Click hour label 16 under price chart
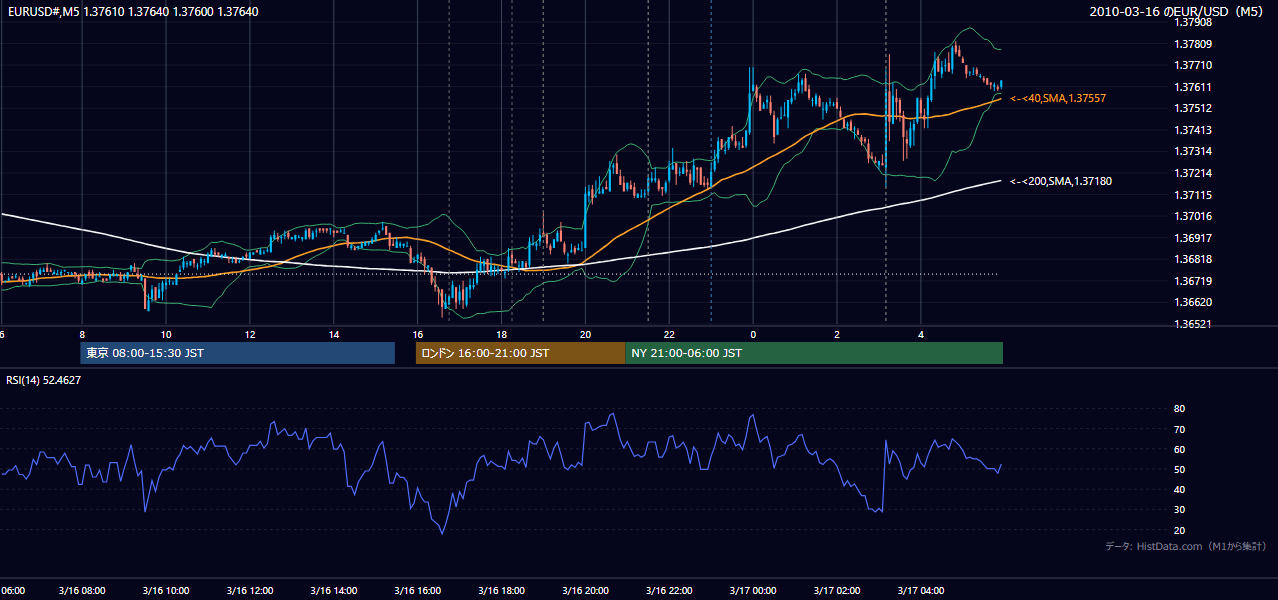This screenshot has height=600, width=1278. pyautogui.click(x=418, y=335)
